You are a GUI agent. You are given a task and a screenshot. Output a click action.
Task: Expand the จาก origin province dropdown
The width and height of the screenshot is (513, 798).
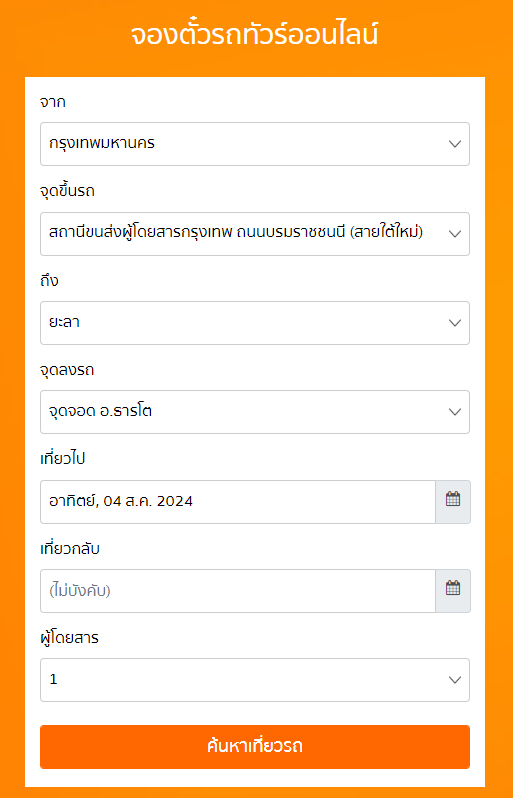click(x=255, y=144)
